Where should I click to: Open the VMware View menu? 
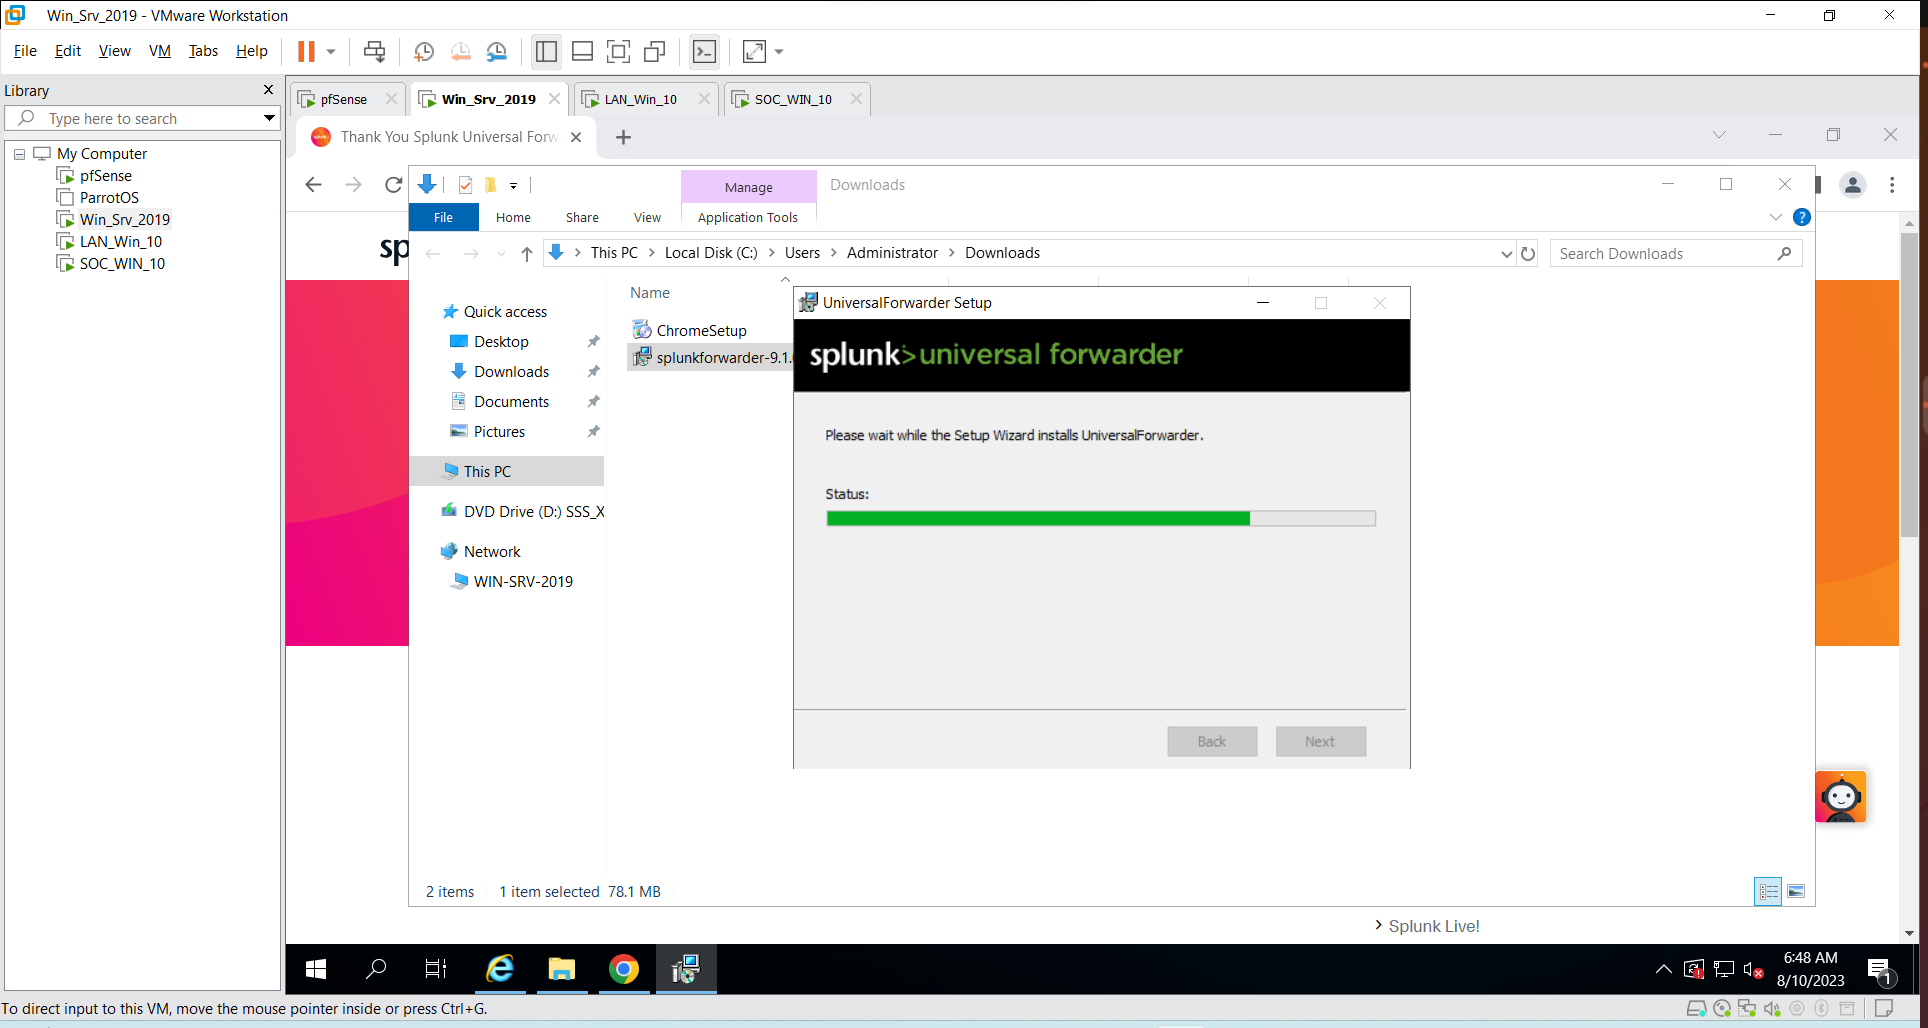coord(114,51)
